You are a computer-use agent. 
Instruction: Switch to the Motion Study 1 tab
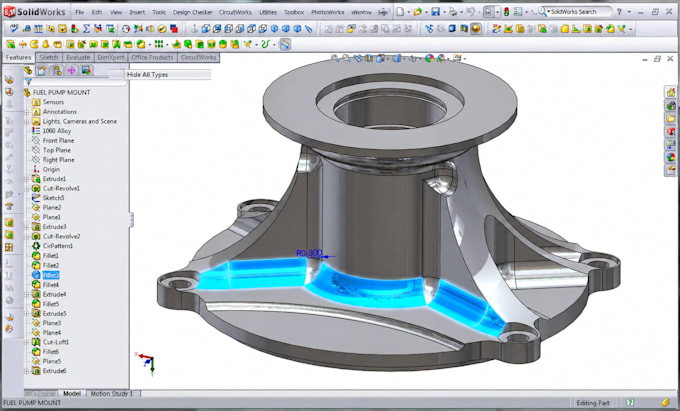pos(111,394)
